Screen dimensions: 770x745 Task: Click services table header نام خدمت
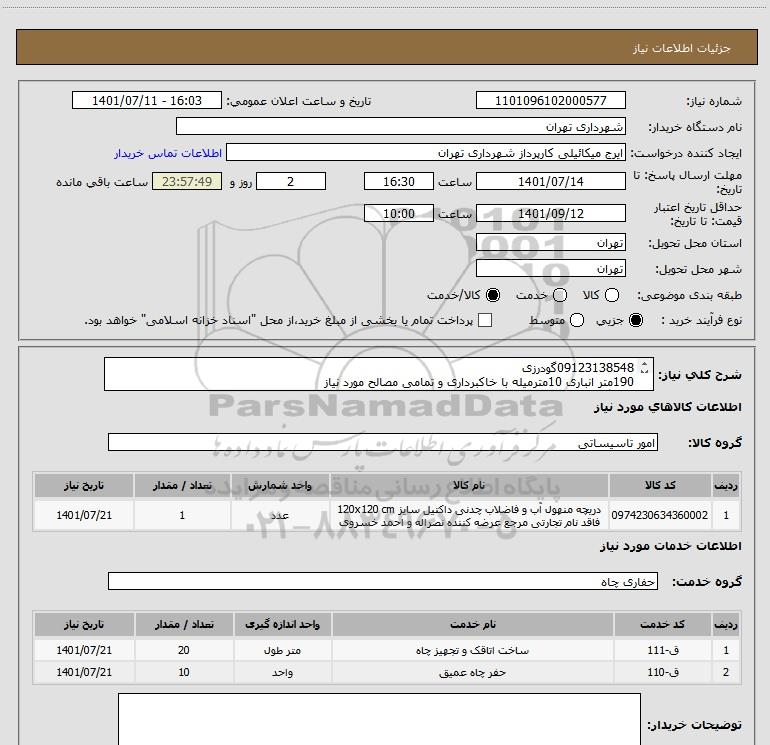(x=473, y=624)
